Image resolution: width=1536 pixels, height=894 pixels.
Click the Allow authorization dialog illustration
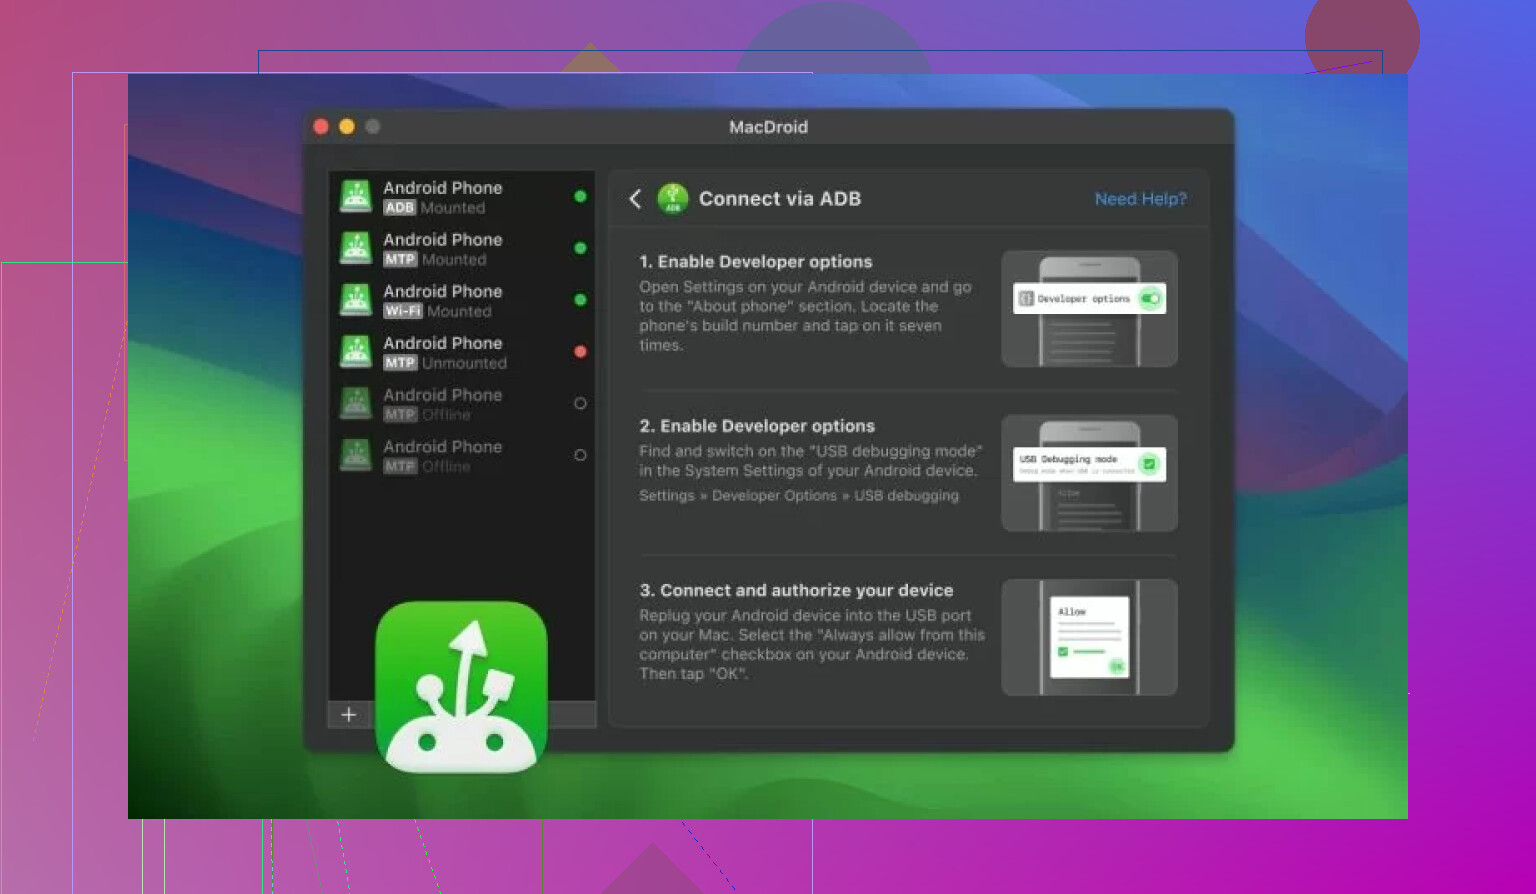coord(1089,637)
